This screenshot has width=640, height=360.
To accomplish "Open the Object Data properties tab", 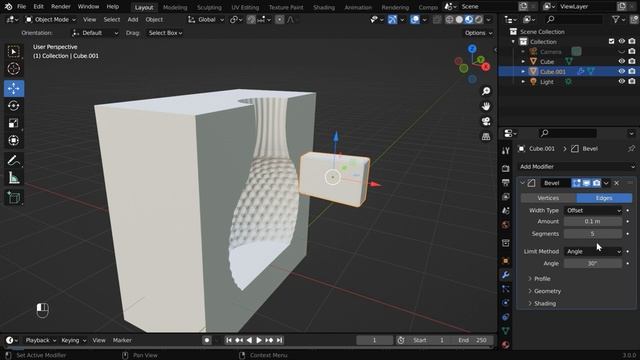I will tap(506, 331).
